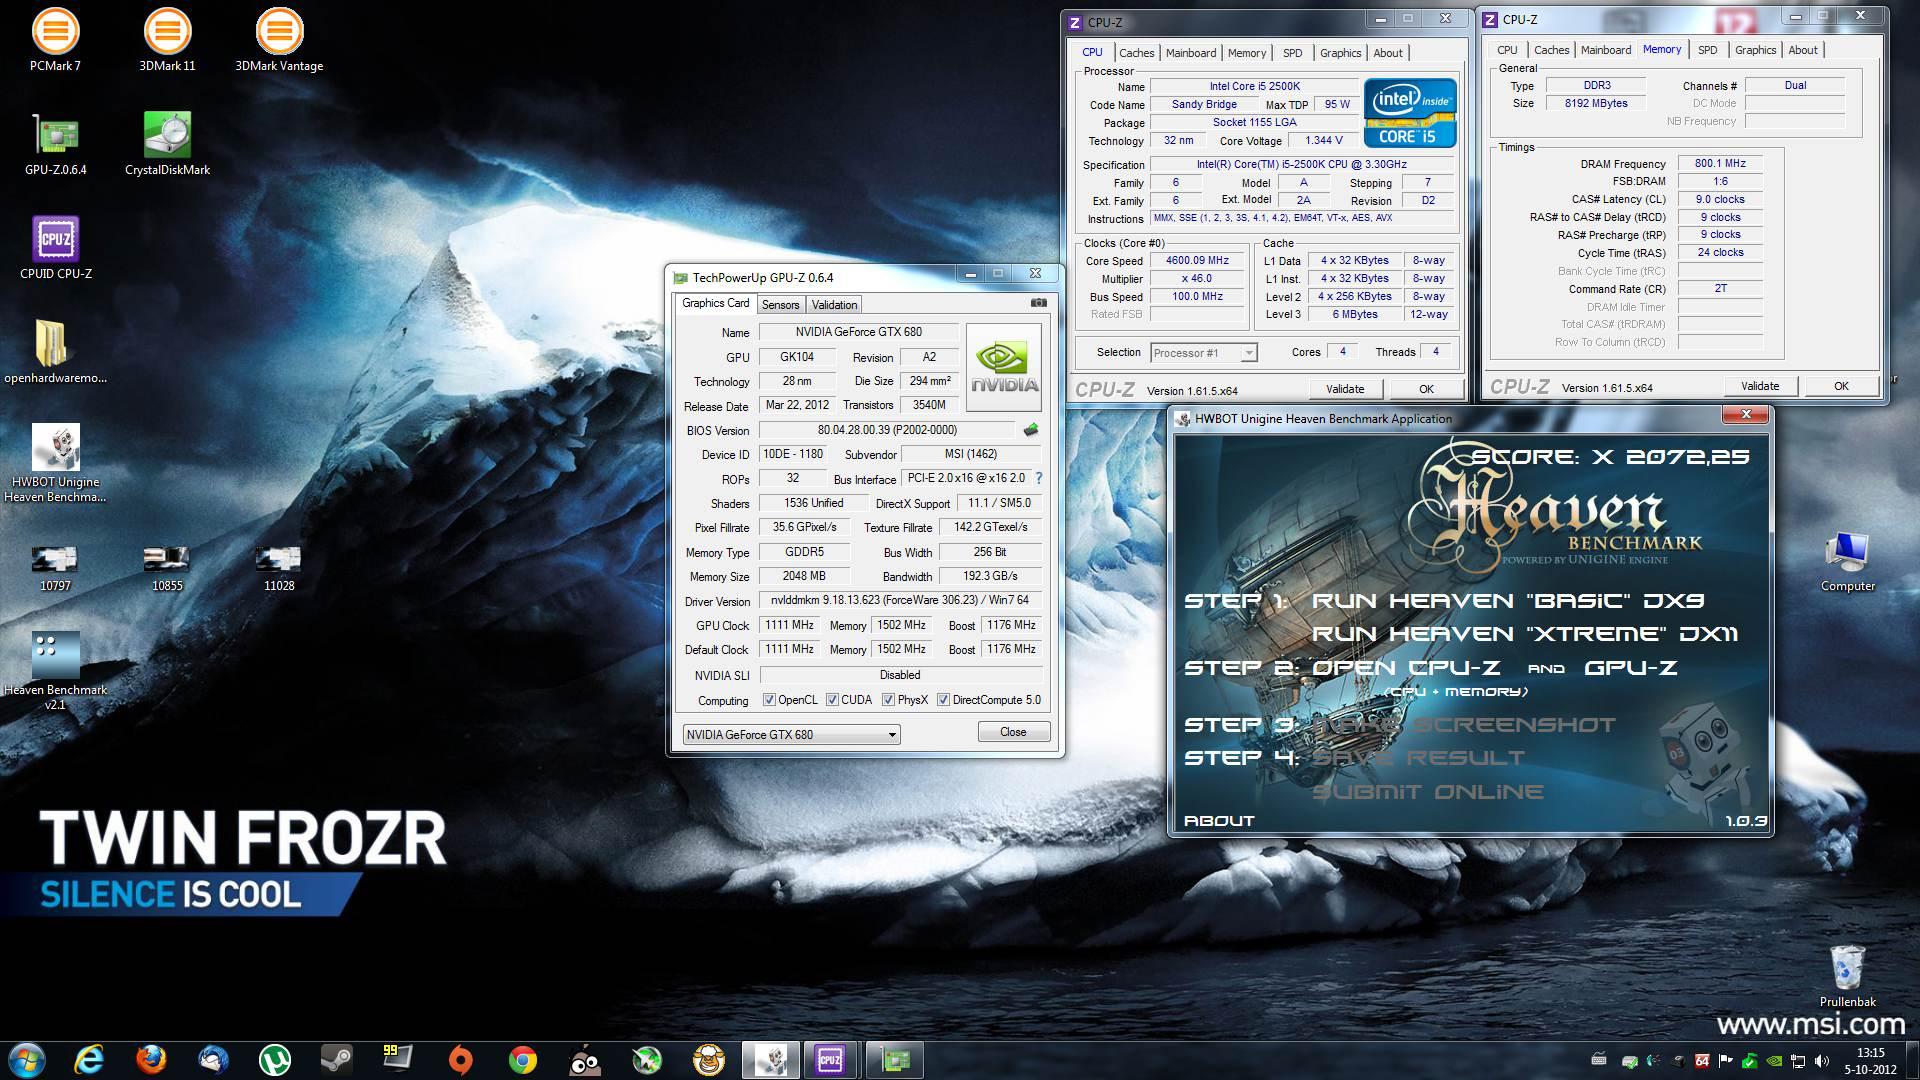The width and height of the screenshot is (1920, 1080).
Task: Open the Computer desktop icon
Action: point(1847,560)
